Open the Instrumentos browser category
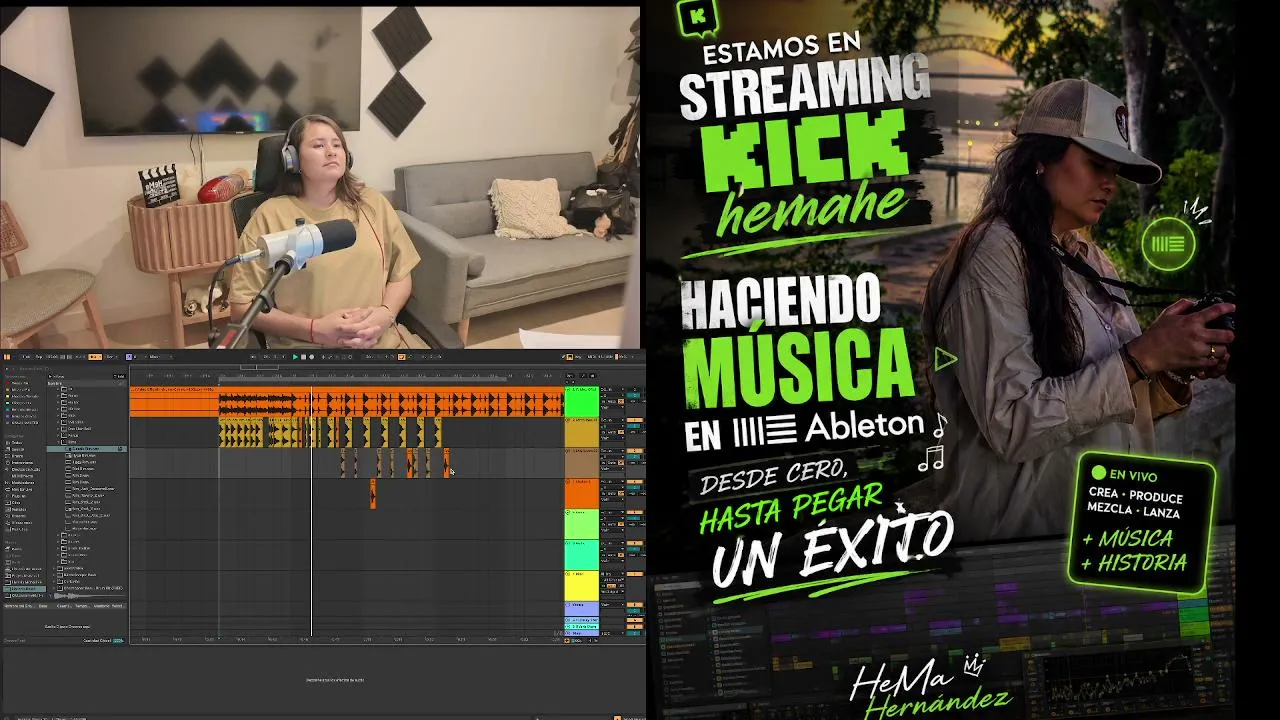 coord(20,461)
